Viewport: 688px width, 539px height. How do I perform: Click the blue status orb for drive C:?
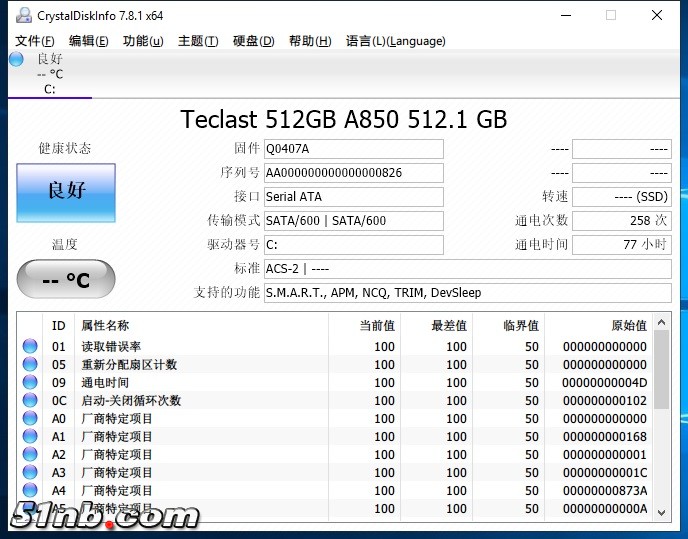16,59
